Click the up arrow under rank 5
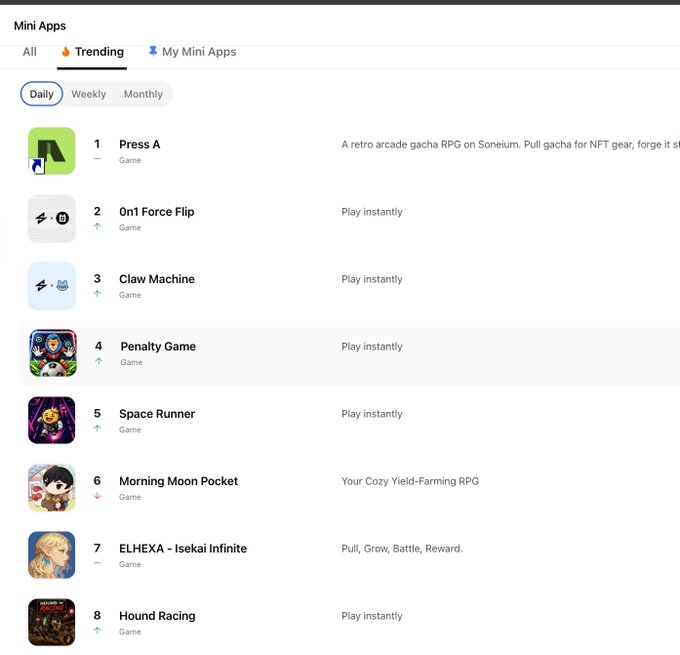Screen dimensions: 680x655 97,428
